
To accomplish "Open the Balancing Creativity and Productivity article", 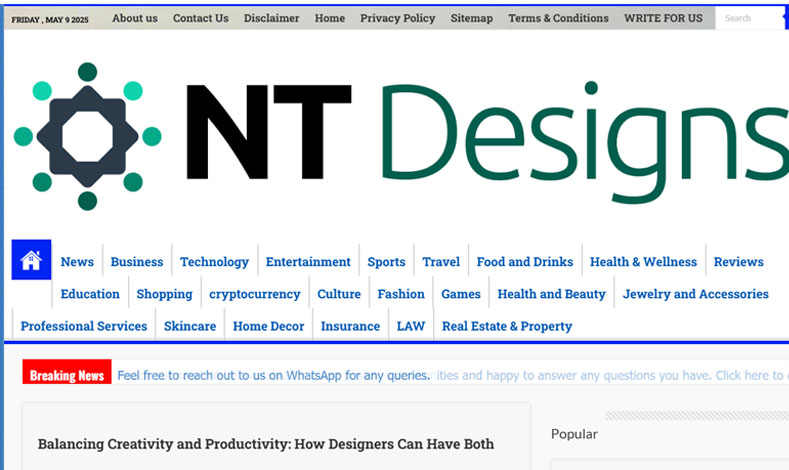I will [x=266, y=444].
